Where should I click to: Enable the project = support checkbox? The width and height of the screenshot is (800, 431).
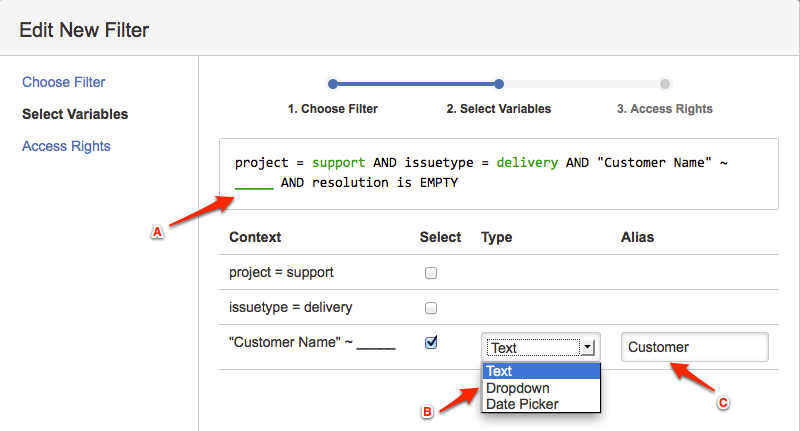pyautogui.click(x=431, y=273)
